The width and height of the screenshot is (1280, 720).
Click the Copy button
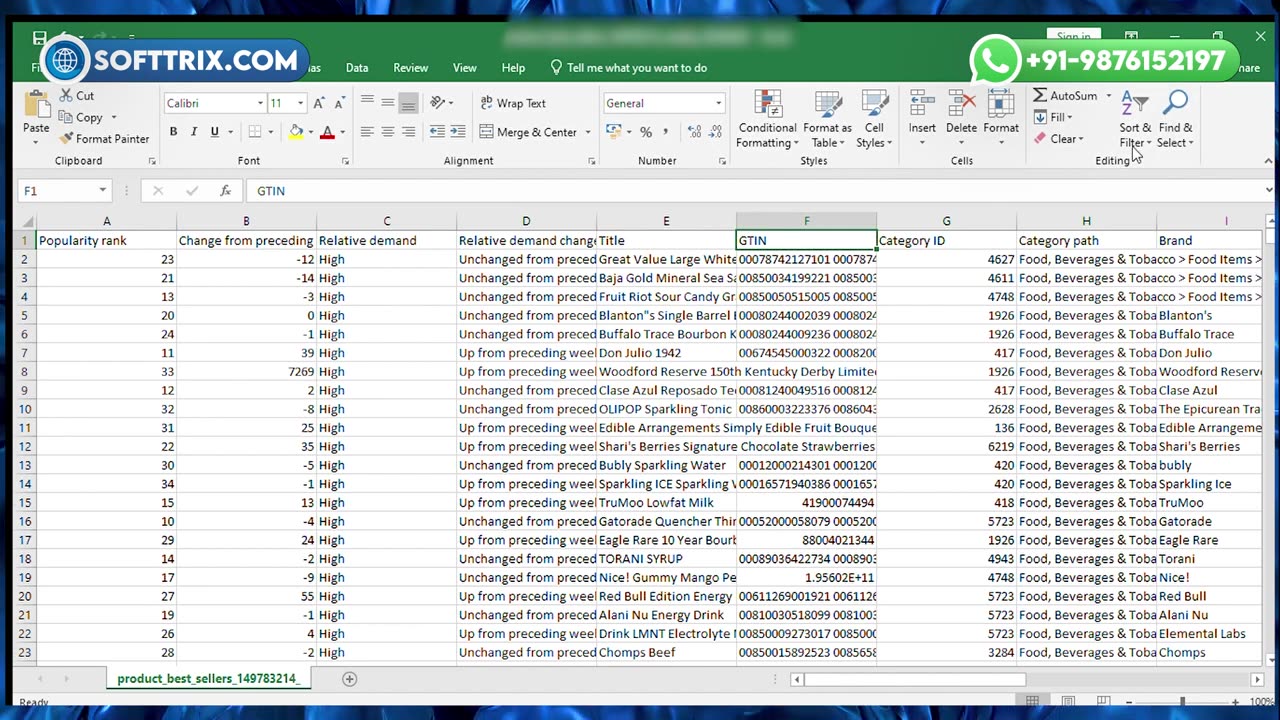[x=81, y=117]
